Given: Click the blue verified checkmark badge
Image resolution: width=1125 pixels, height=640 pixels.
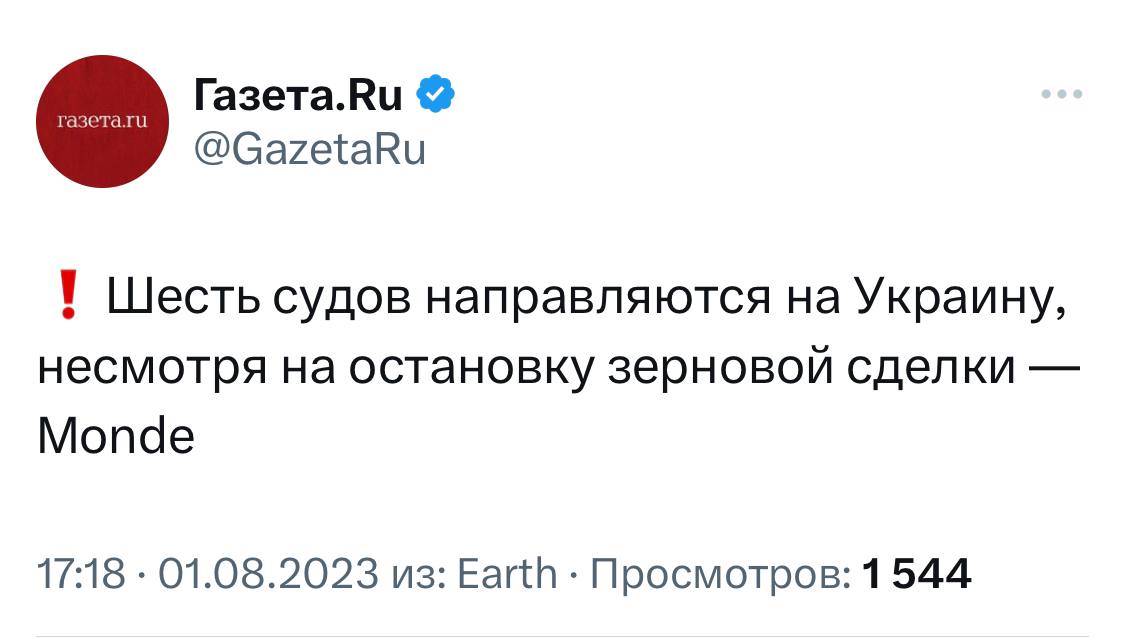Looking at the screenshot, I should [435, 95].
